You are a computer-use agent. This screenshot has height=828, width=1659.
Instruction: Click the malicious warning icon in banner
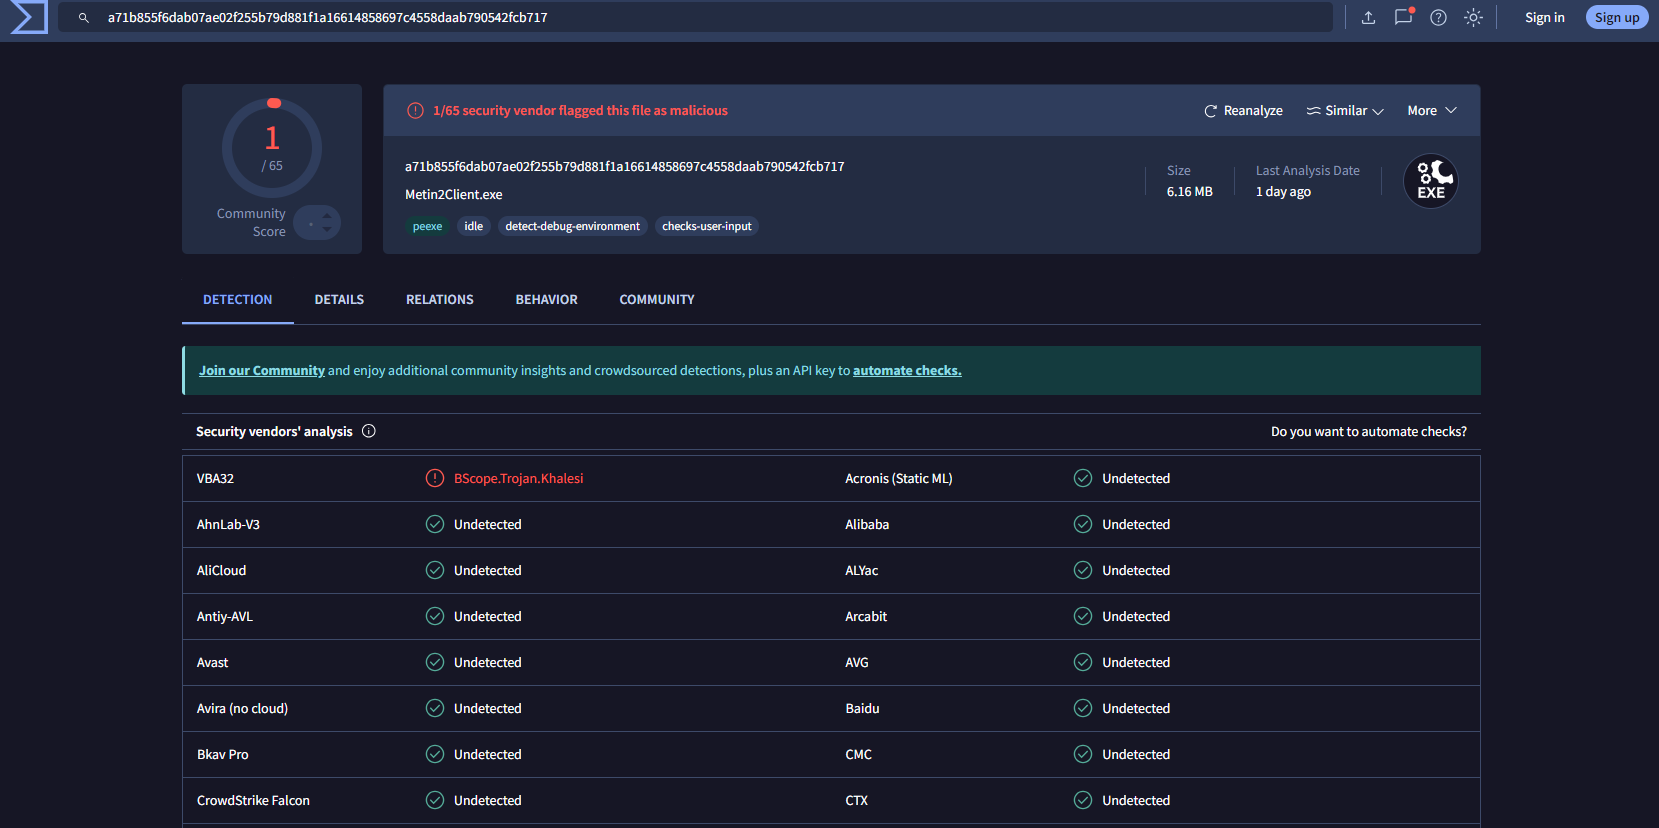pos(416,111)
